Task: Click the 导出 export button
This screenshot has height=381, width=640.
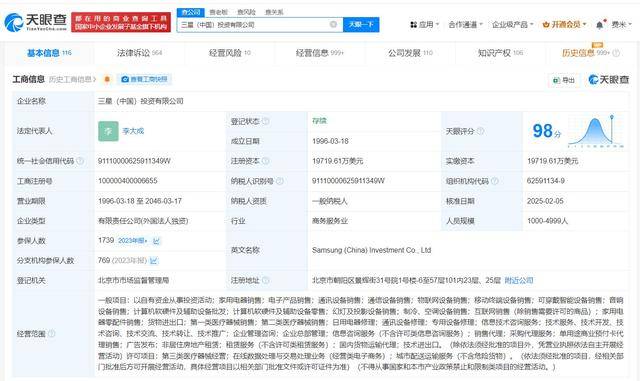Action: (563, 80)
